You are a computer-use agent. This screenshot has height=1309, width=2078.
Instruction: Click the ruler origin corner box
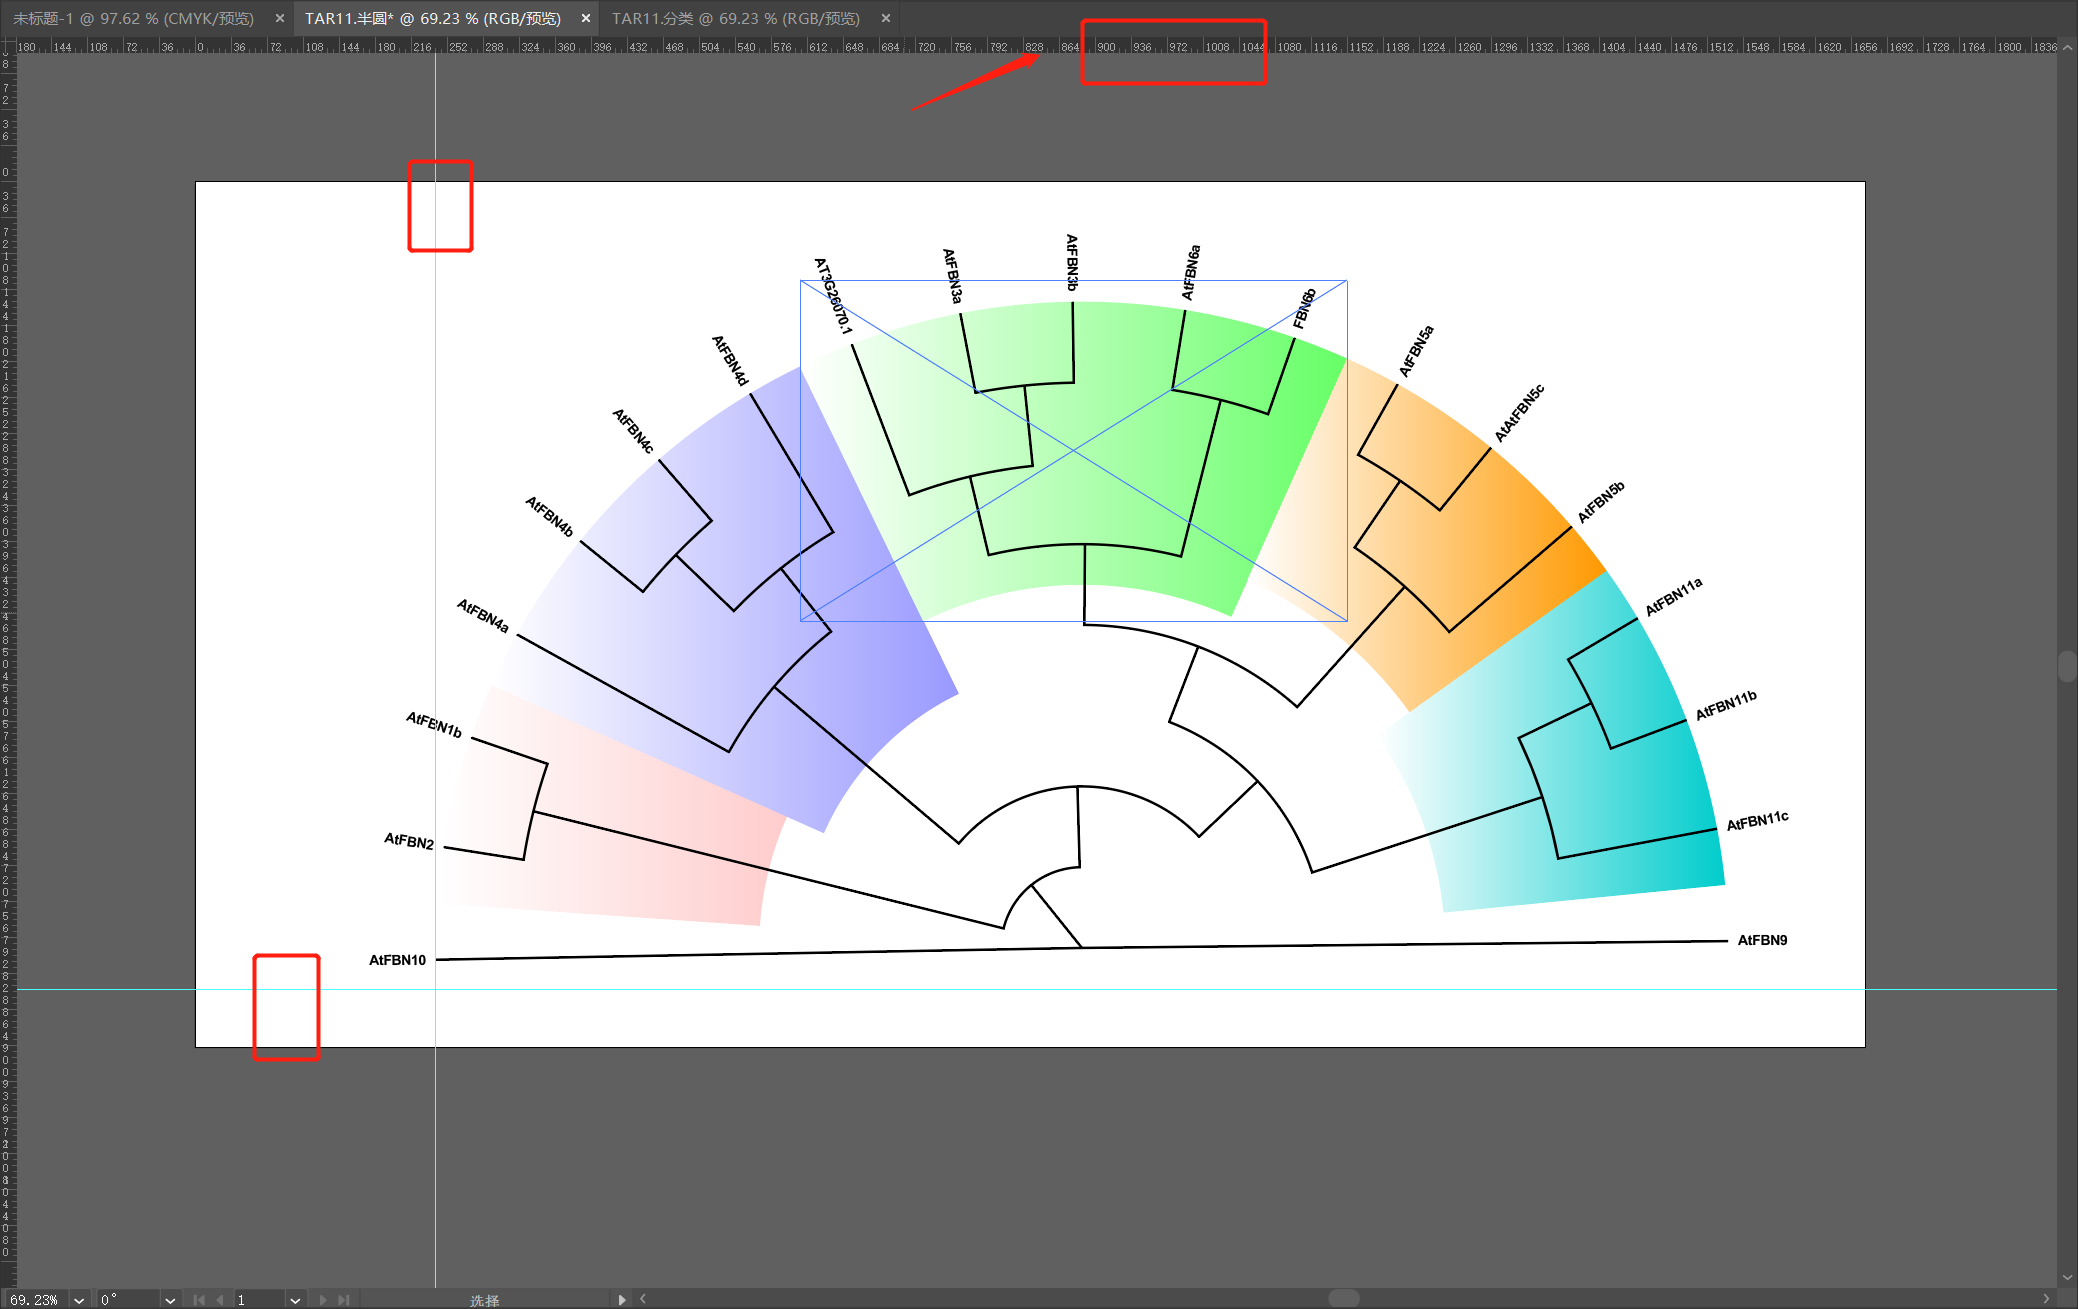tap(8, 46)
